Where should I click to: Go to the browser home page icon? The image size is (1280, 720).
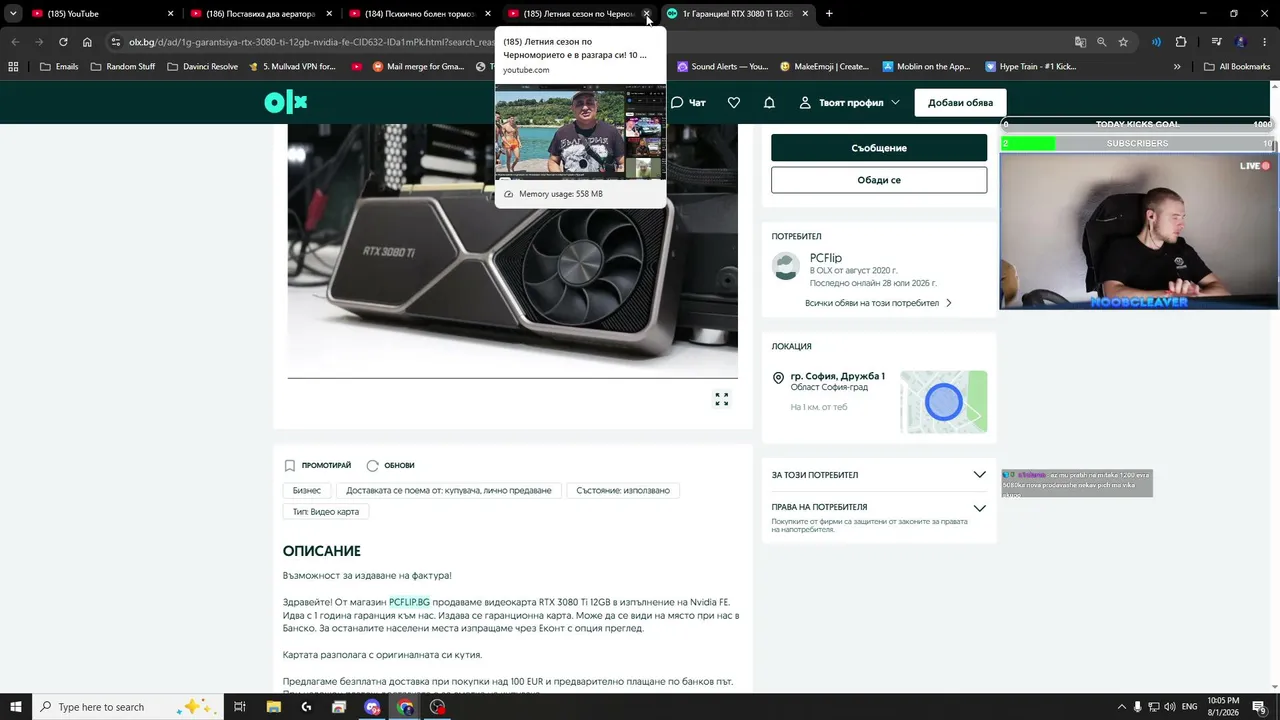(x=87, y=42)
